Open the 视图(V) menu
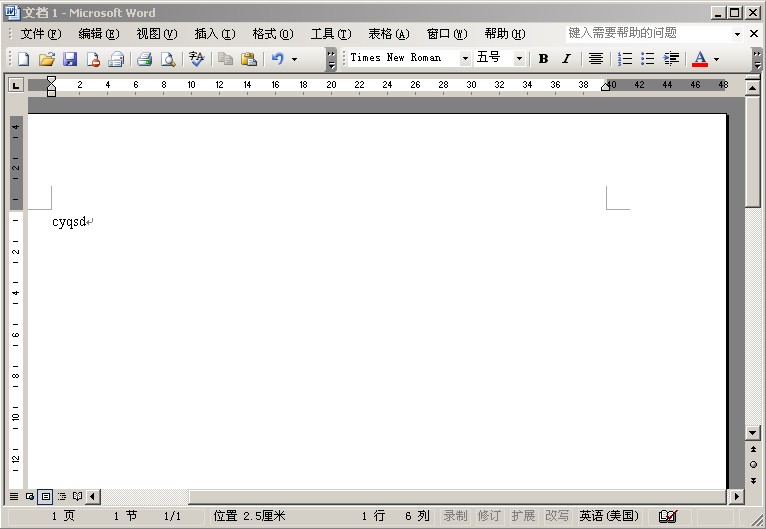Screen dimensions: 766x529 coord(157,34)
